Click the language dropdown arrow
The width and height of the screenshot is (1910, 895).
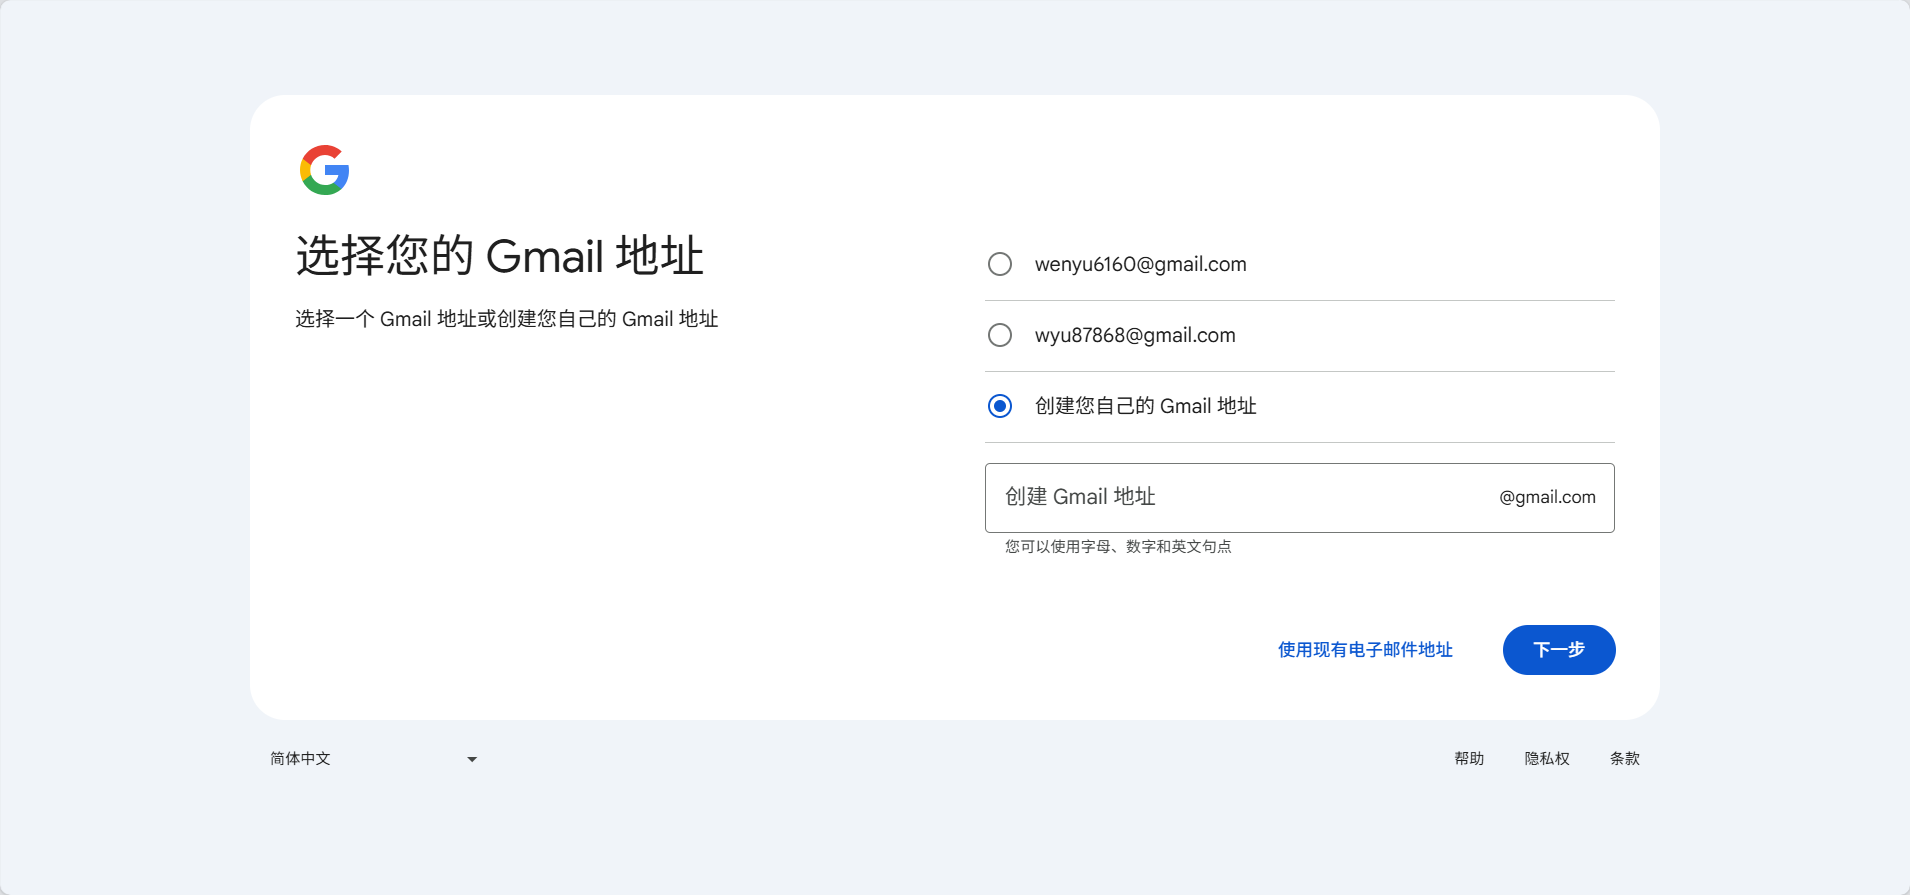coord(472,760)
